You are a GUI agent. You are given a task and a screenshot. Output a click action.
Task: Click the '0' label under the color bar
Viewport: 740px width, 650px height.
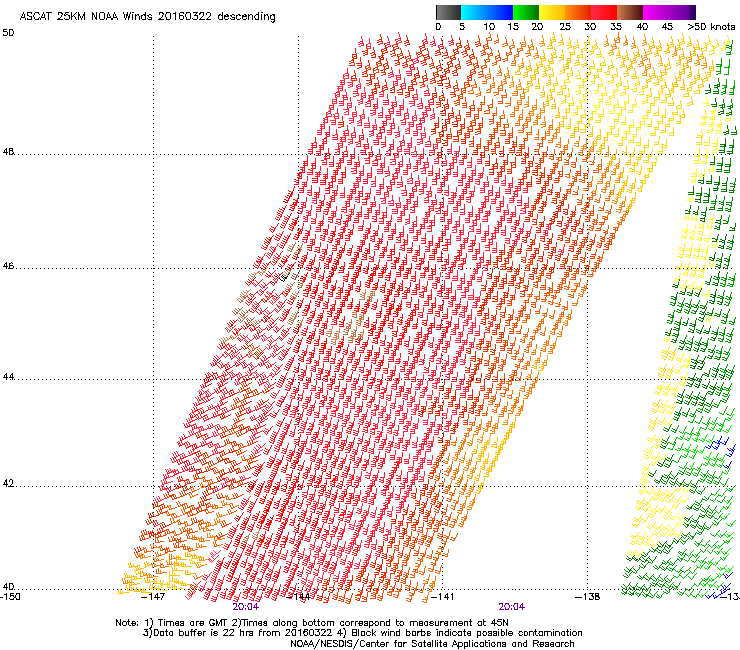click(438, 27)
